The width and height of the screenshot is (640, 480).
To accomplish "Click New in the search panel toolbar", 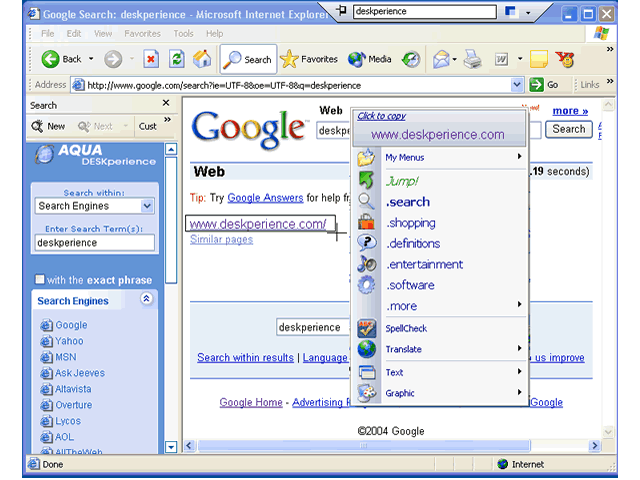I will tap(49, 126).
